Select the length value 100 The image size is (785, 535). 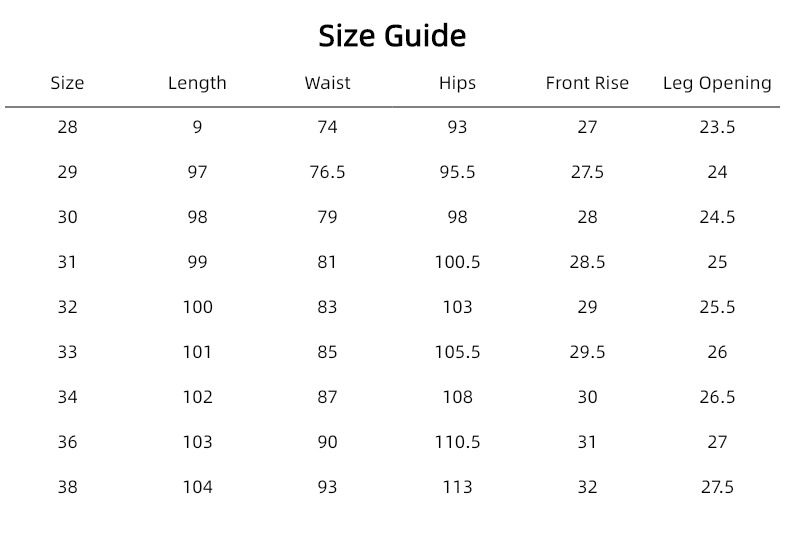click(x=197, y=307)
